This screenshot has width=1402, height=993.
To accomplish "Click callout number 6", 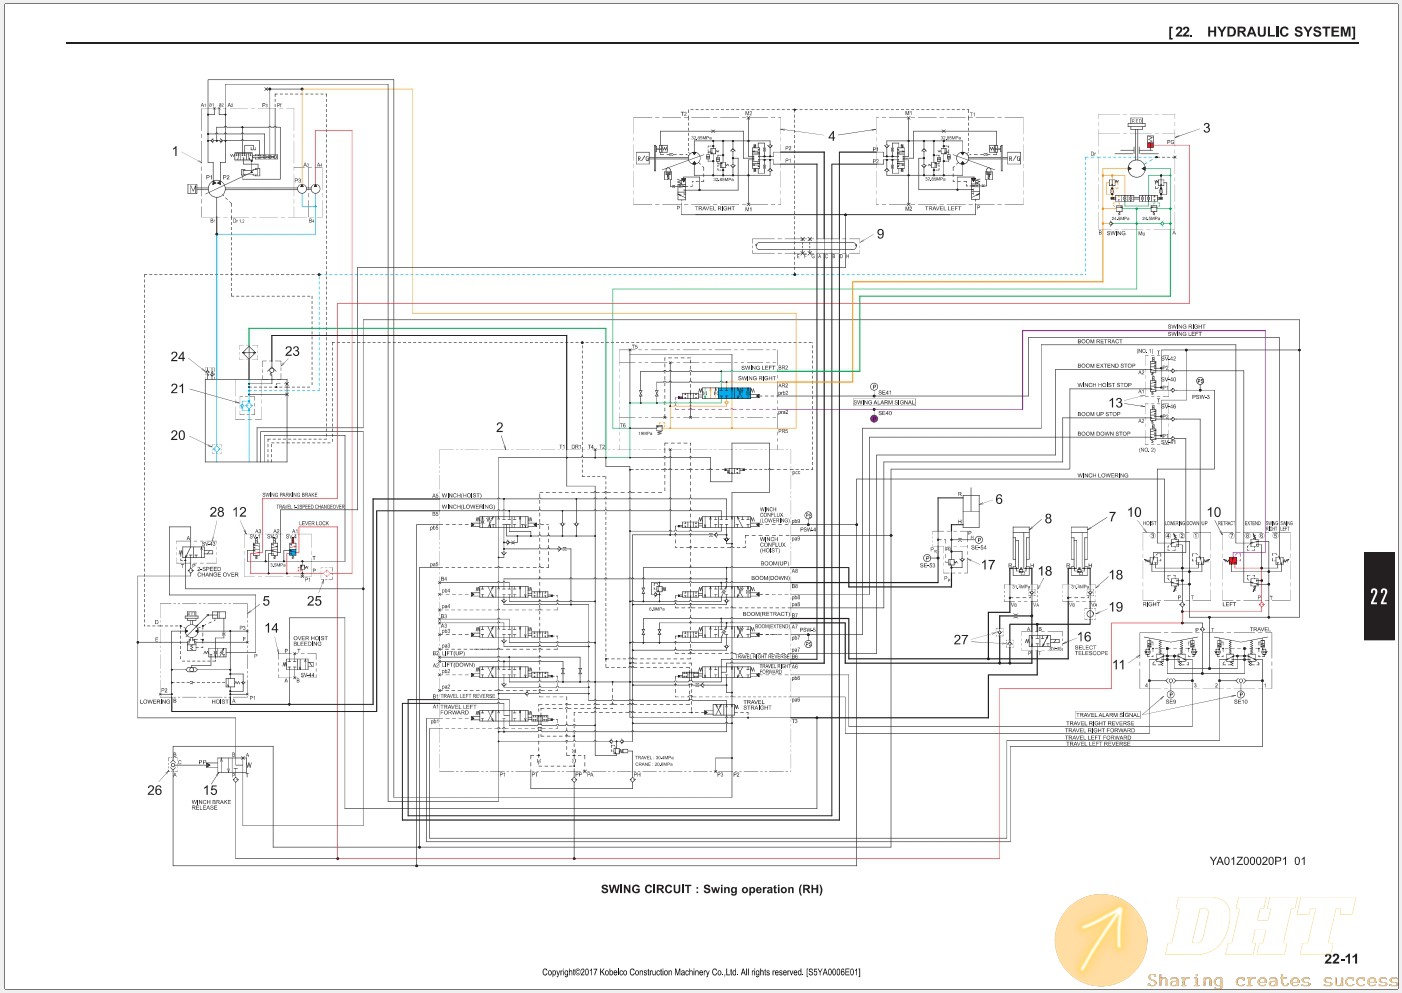I will point(999,500).
